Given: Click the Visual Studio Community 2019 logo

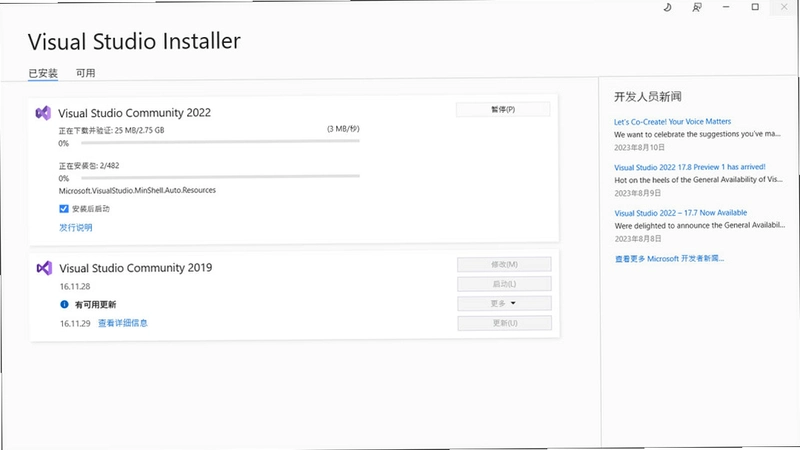Looking at the screenshot, I should tap(44, 268).
